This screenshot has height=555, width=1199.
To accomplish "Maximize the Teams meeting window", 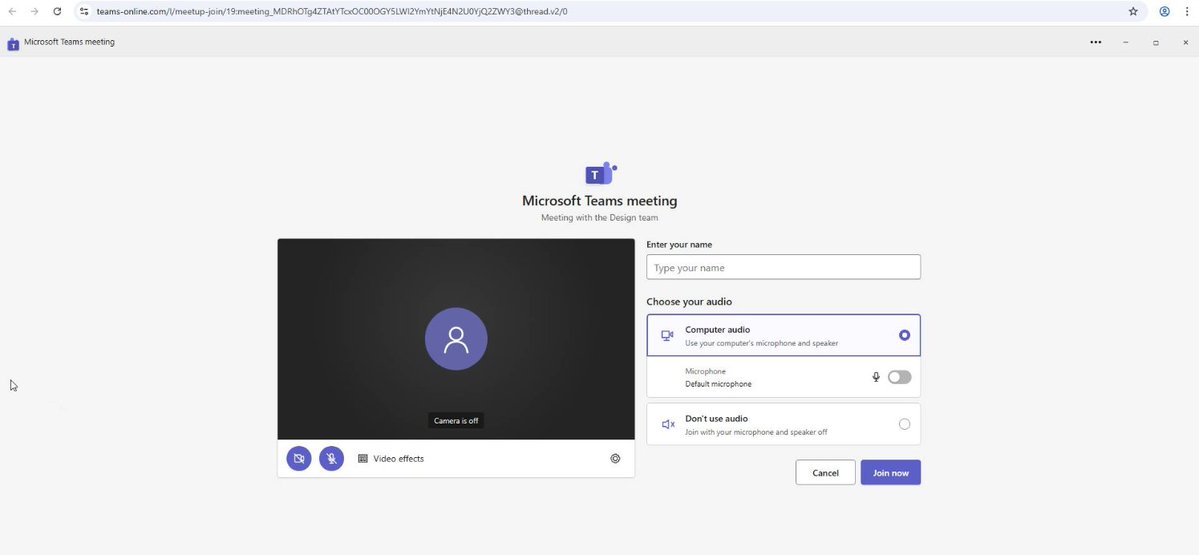I will [1155, 43].
